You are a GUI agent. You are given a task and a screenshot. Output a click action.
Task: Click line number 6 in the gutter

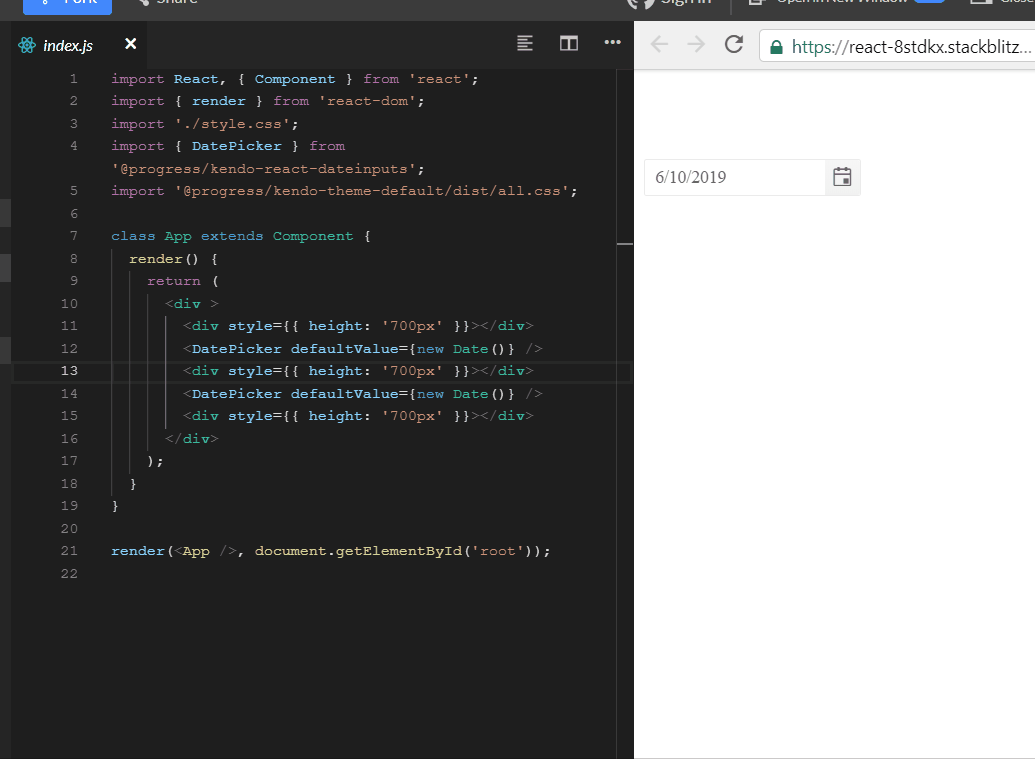74,214
